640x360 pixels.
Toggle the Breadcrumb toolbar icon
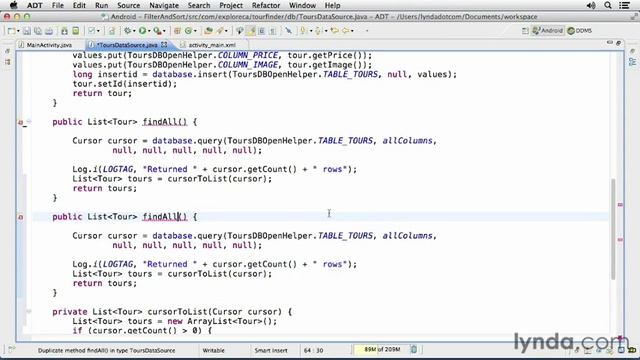[240, 31]
